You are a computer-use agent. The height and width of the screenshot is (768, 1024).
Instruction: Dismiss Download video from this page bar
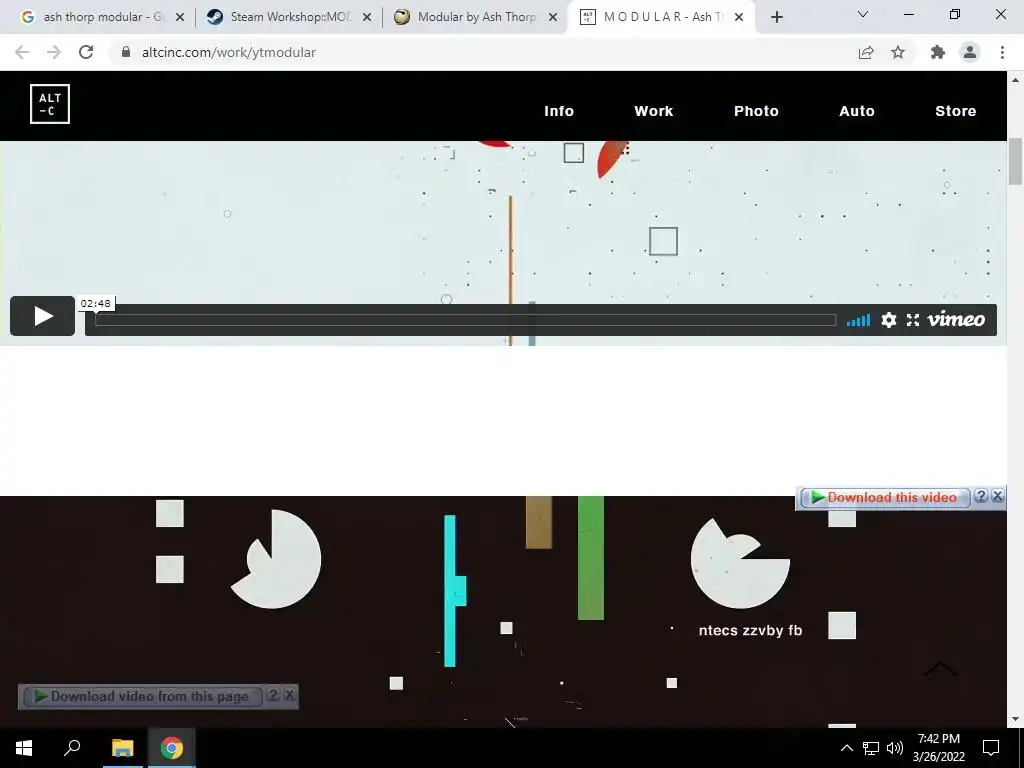290,695
